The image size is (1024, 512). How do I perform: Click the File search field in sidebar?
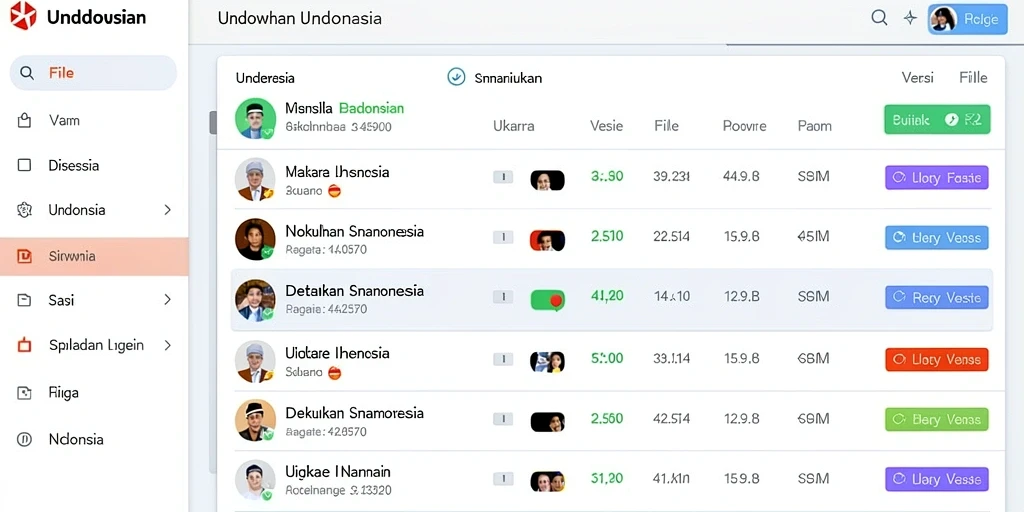click(x=93, y=72)
